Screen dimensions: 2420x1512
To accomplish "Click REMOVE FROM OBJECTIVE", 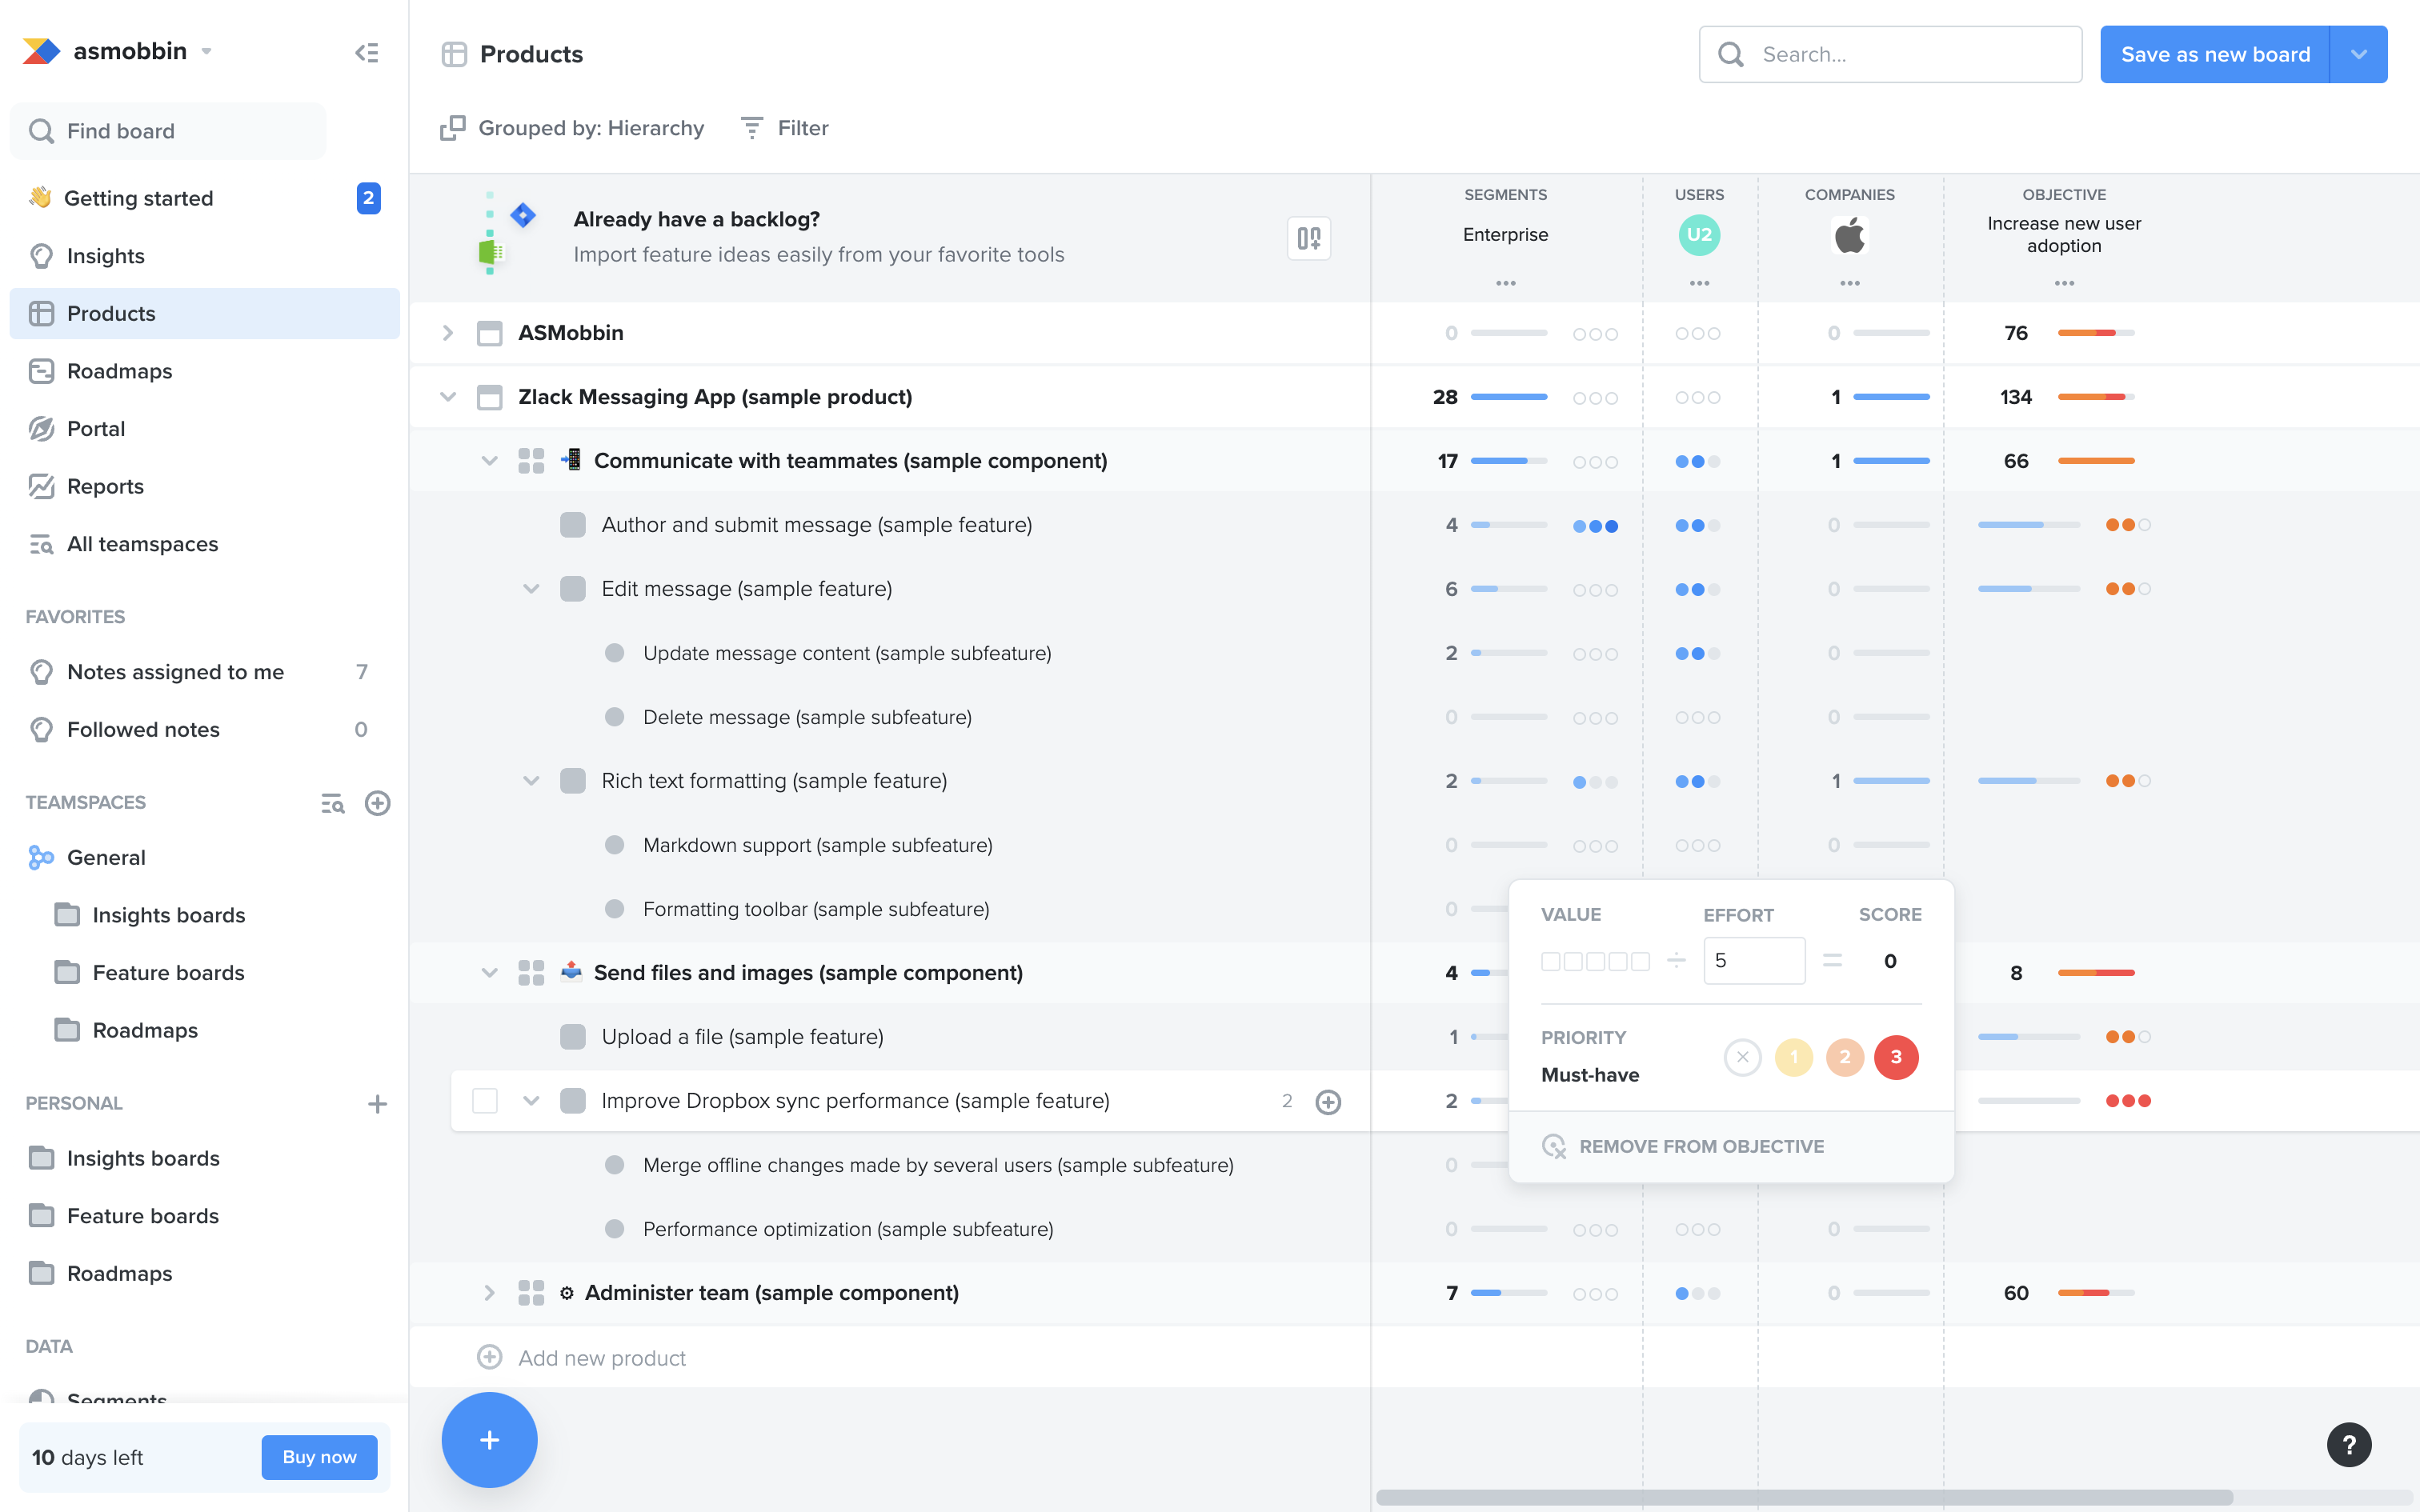I will (x=1701, y=1146).
